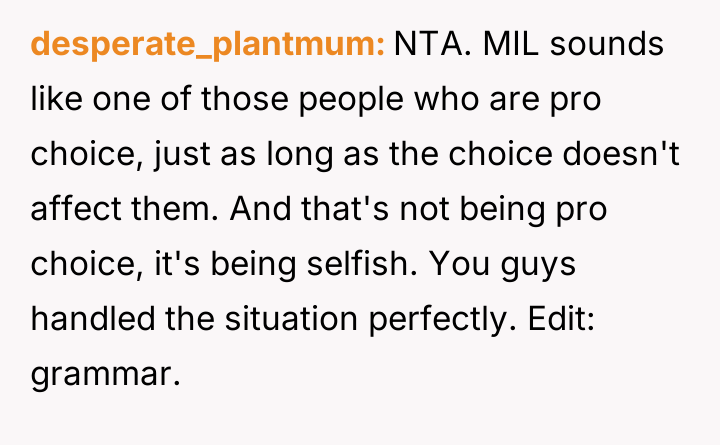Open desperate_plantmum's user profile
The height and width of the screenshot is (445, 720).
coord(208,46)
